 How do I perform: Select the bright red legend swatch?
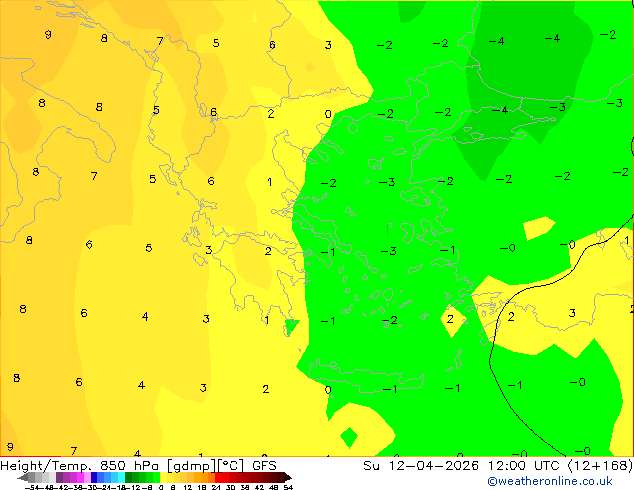218,477
